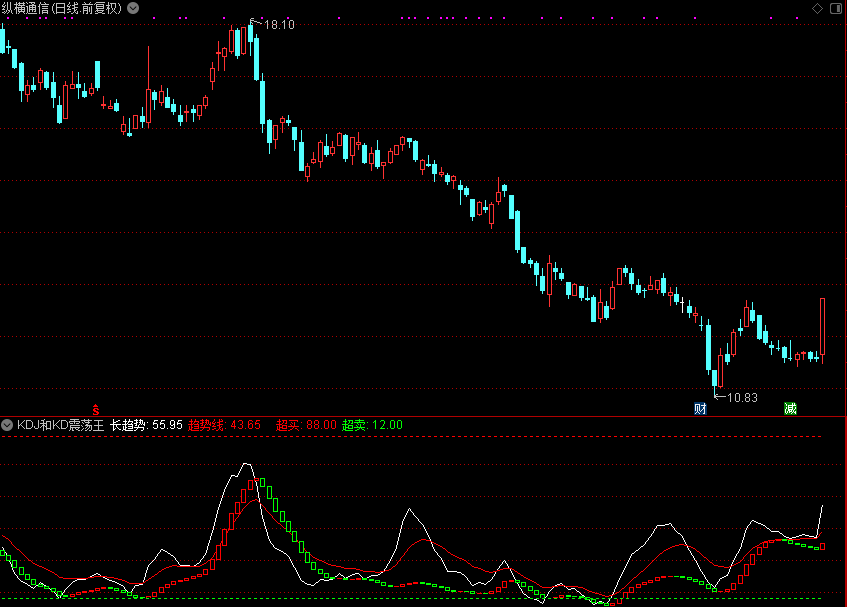Click the diamond icon at top right
This screenshot has width=847, height=607.
(817, 8)
